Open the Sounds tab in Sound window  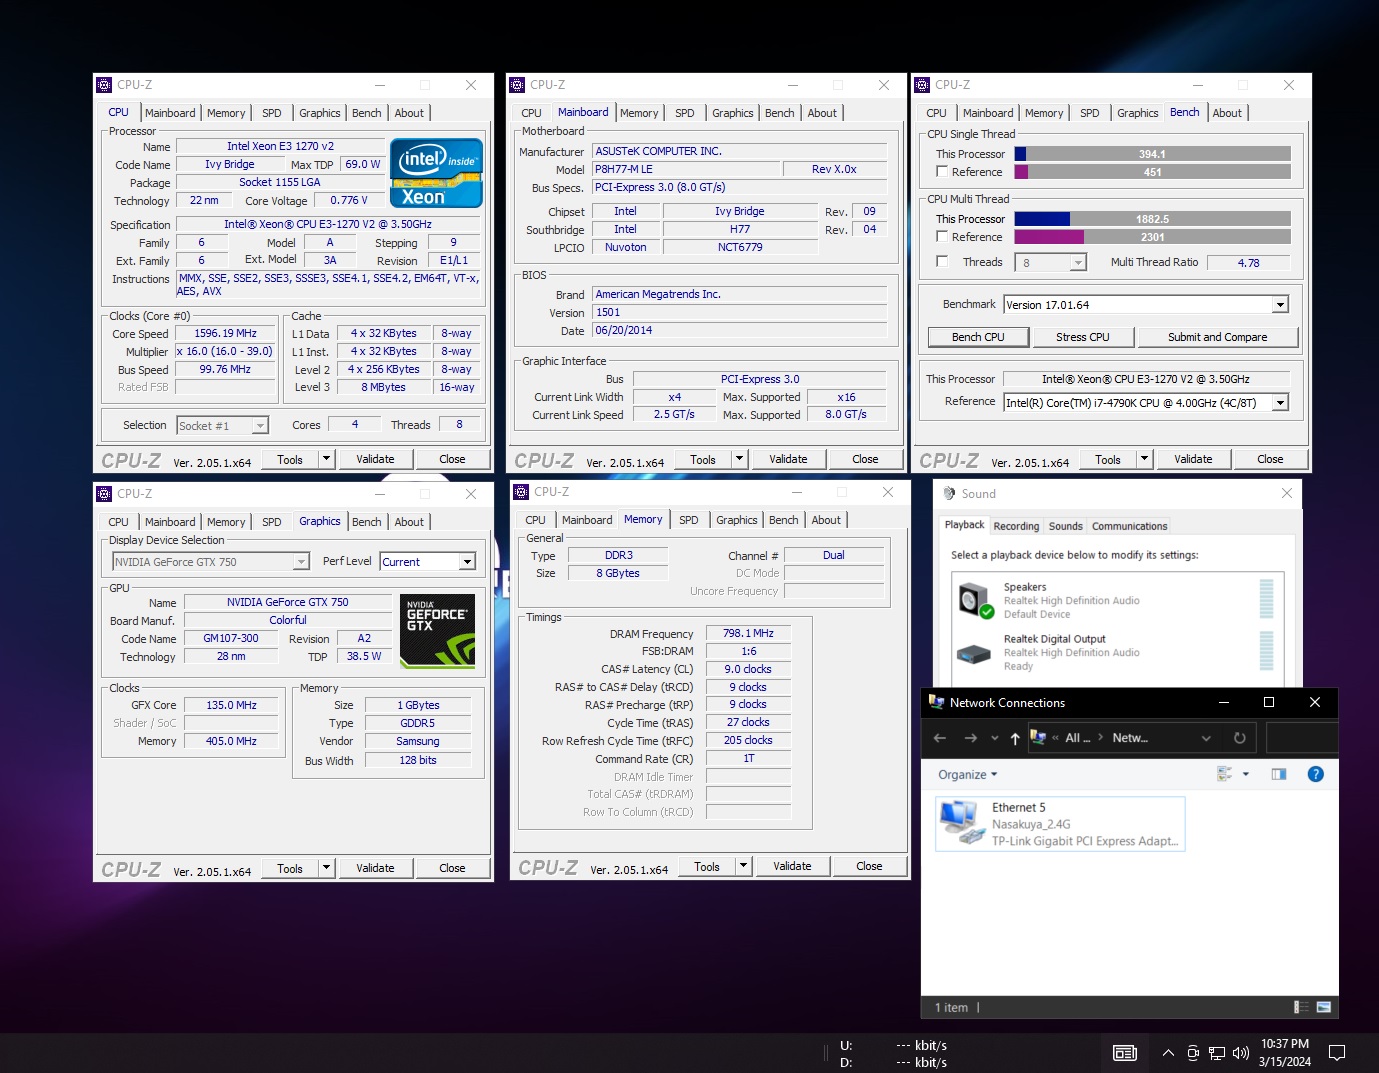[x=1065, y=526]
